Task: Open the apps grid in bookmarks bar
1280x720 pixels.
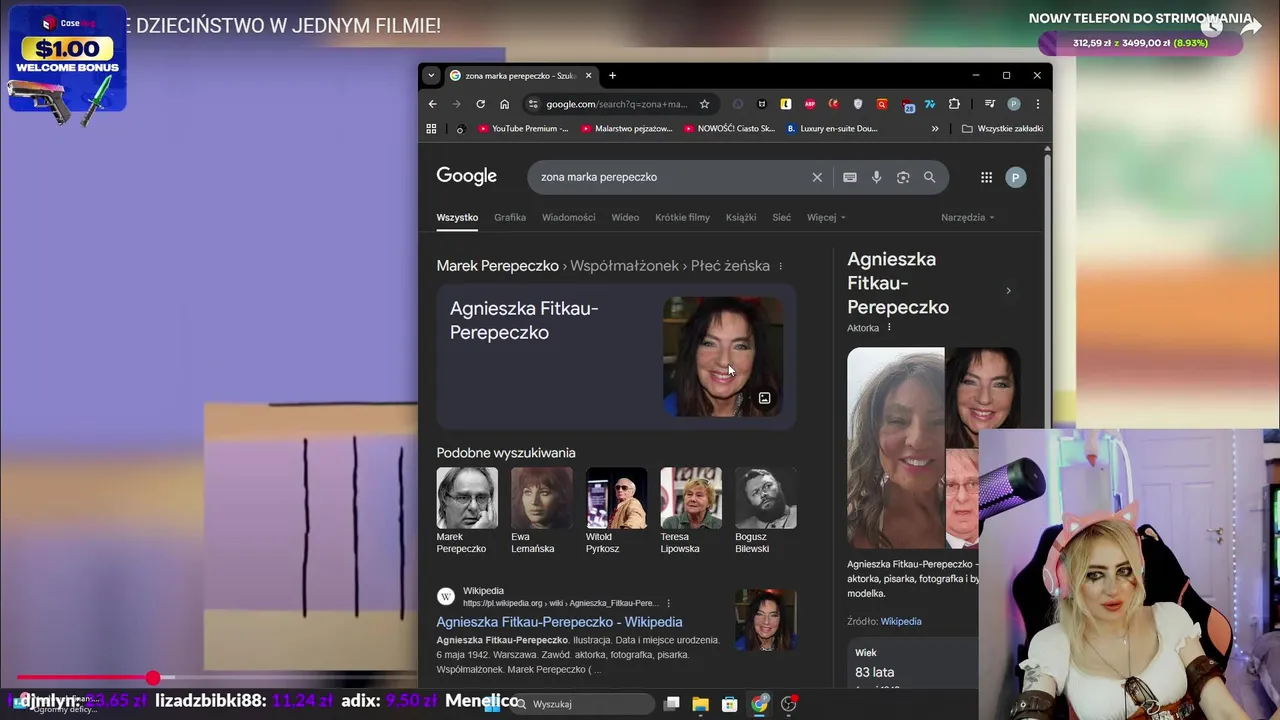Action: 431,128
